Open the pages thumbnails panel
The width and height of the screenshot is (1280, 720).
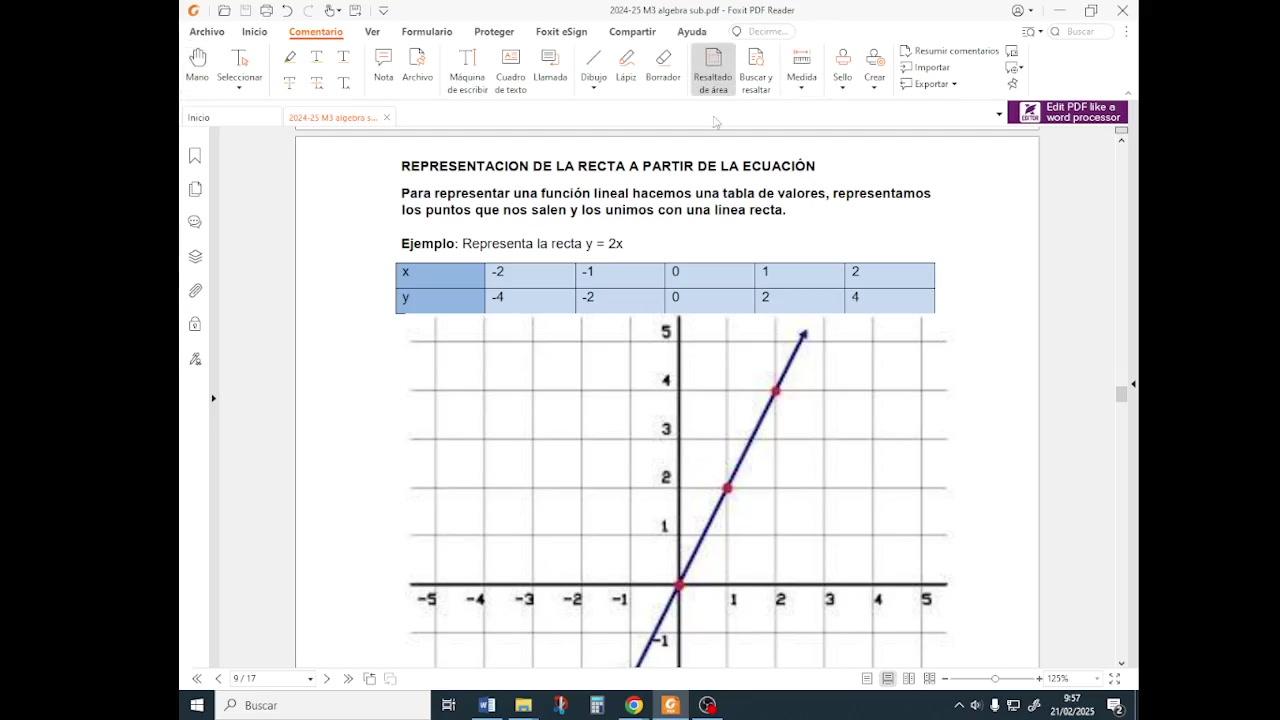(x=195, y=189)
